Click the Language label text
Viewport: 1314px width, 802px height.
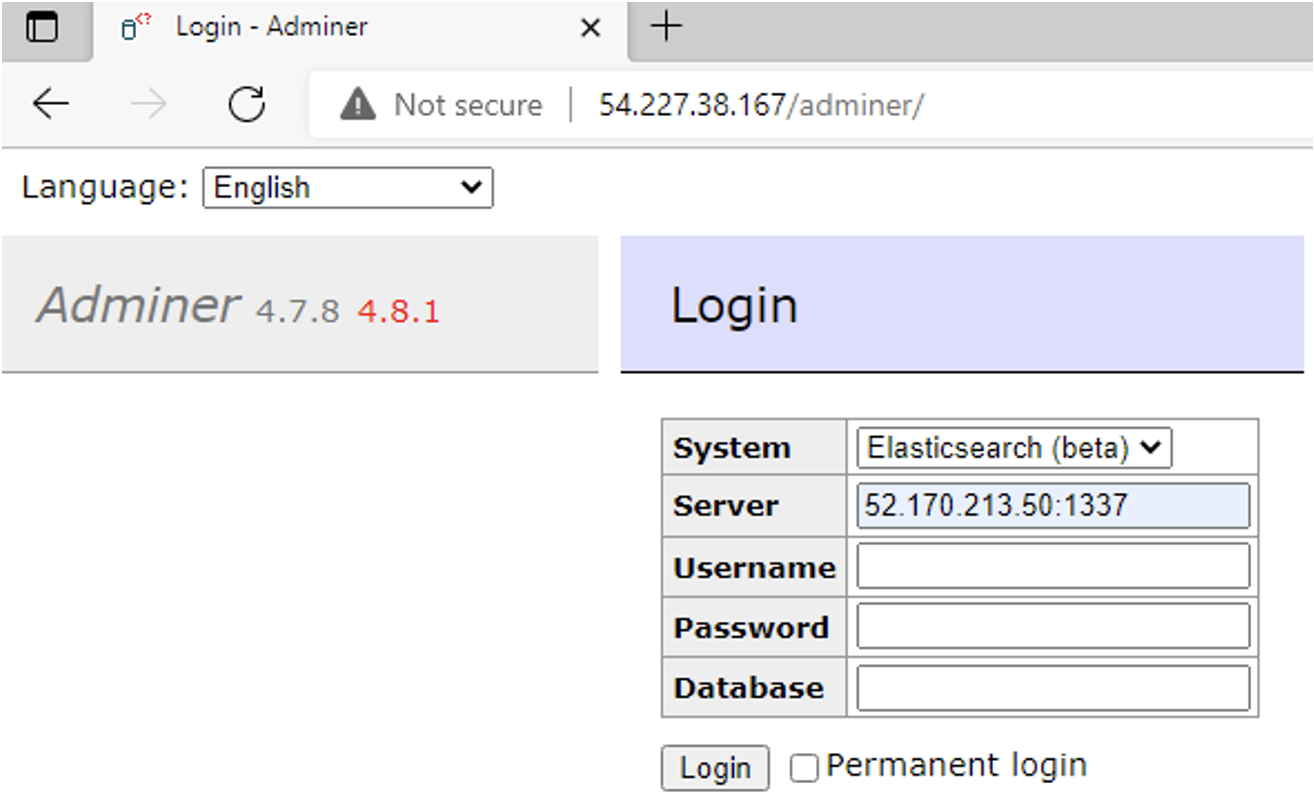105,188
